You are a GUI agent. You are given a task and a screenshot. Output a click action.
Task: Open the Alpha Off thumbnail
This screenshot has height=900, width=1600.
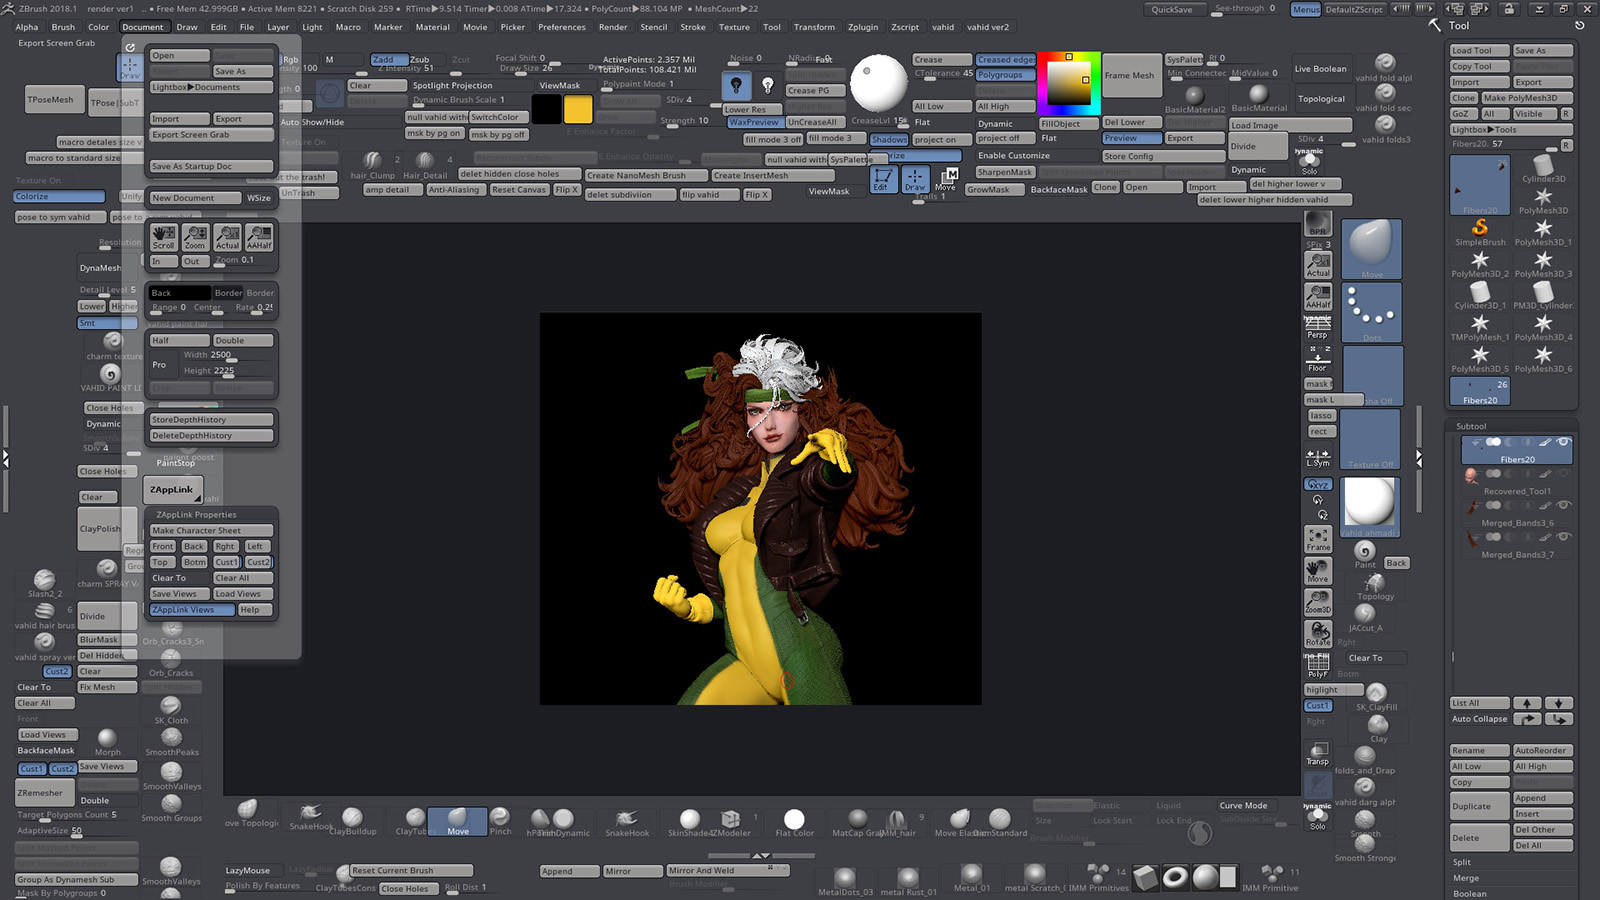coord(1371,376)
